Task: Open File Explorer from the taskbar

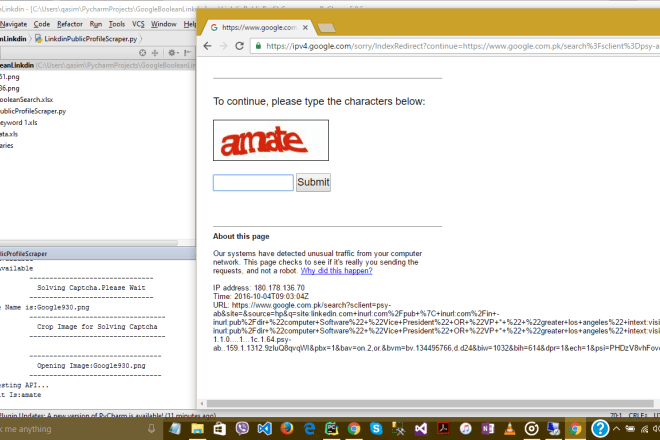Action: (x=197, y=429)
